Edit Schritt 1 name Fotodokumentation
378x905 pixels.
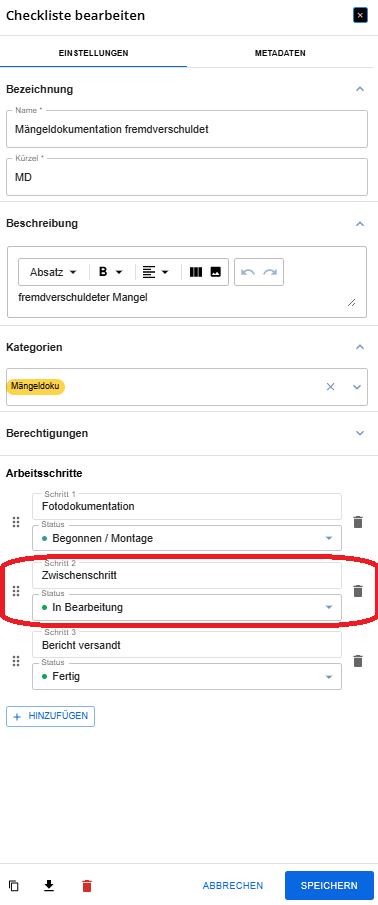(187, 507)
